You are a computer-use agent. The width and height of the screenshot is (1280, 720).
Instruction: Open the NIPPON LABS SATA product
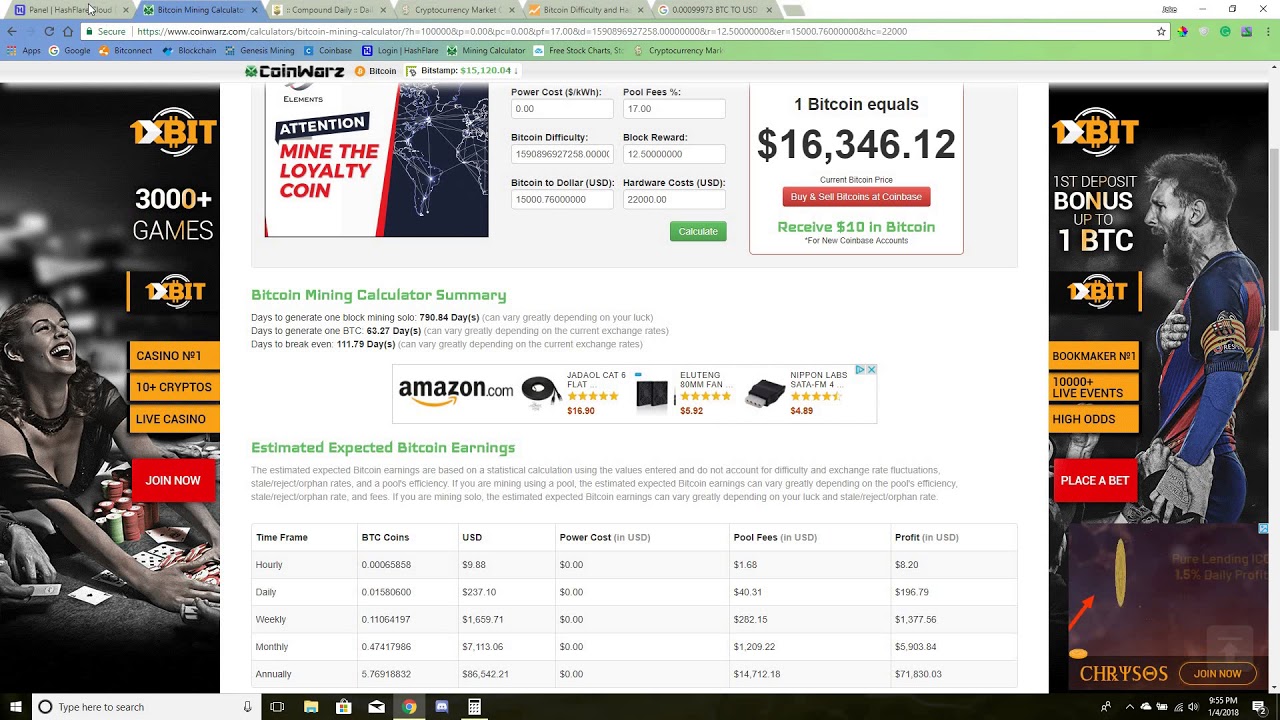coord(798,393)
